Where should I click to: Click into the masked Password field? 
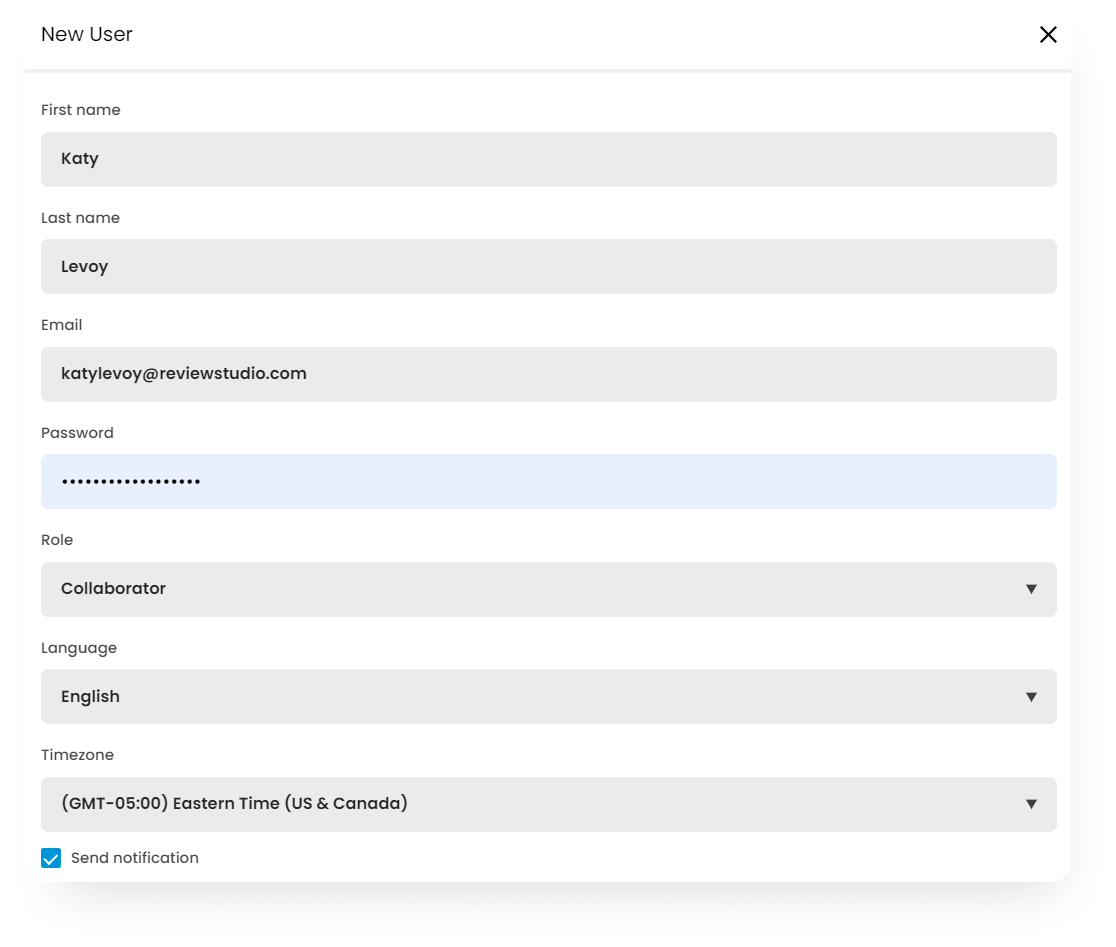(548, 481)
